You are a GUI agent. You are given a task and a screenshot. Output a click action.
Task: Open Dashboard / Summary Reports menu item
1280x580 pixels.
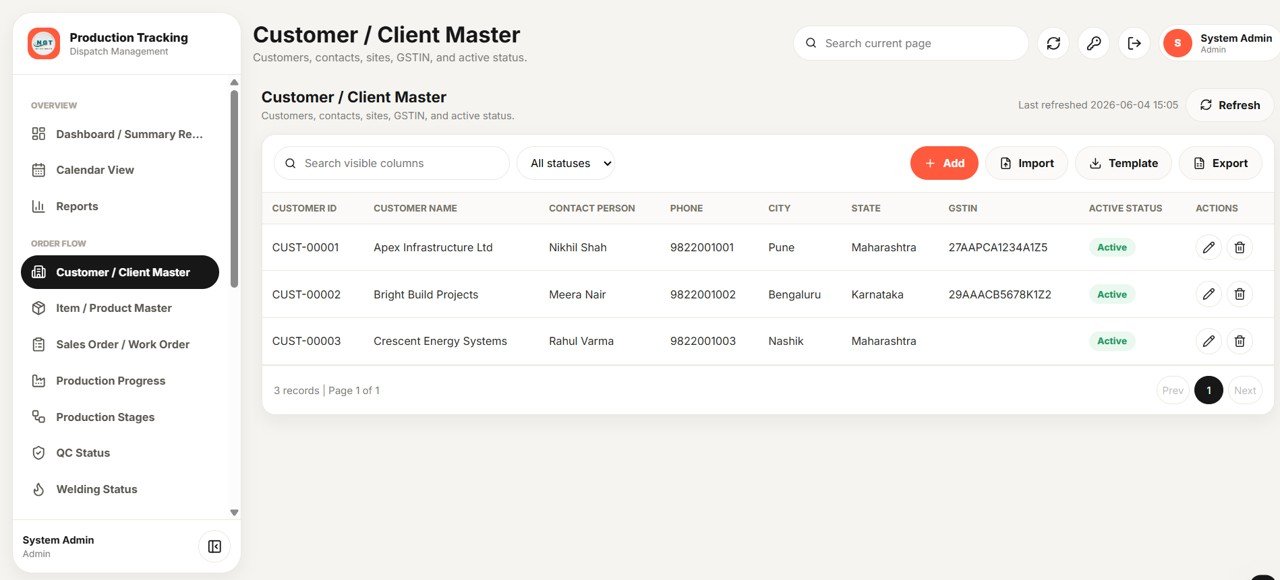[120, 134]
